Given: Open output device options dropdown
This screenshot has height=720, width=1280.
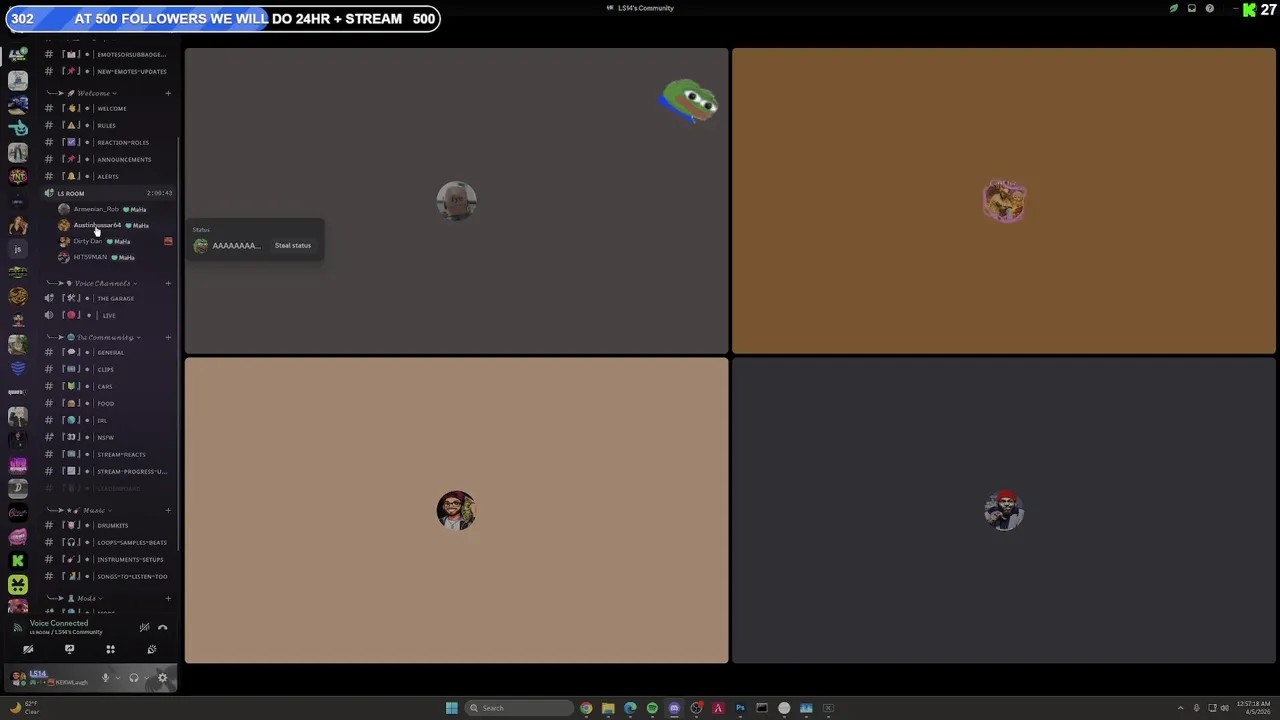Looking at the screenshot, I should click(146, 677).
